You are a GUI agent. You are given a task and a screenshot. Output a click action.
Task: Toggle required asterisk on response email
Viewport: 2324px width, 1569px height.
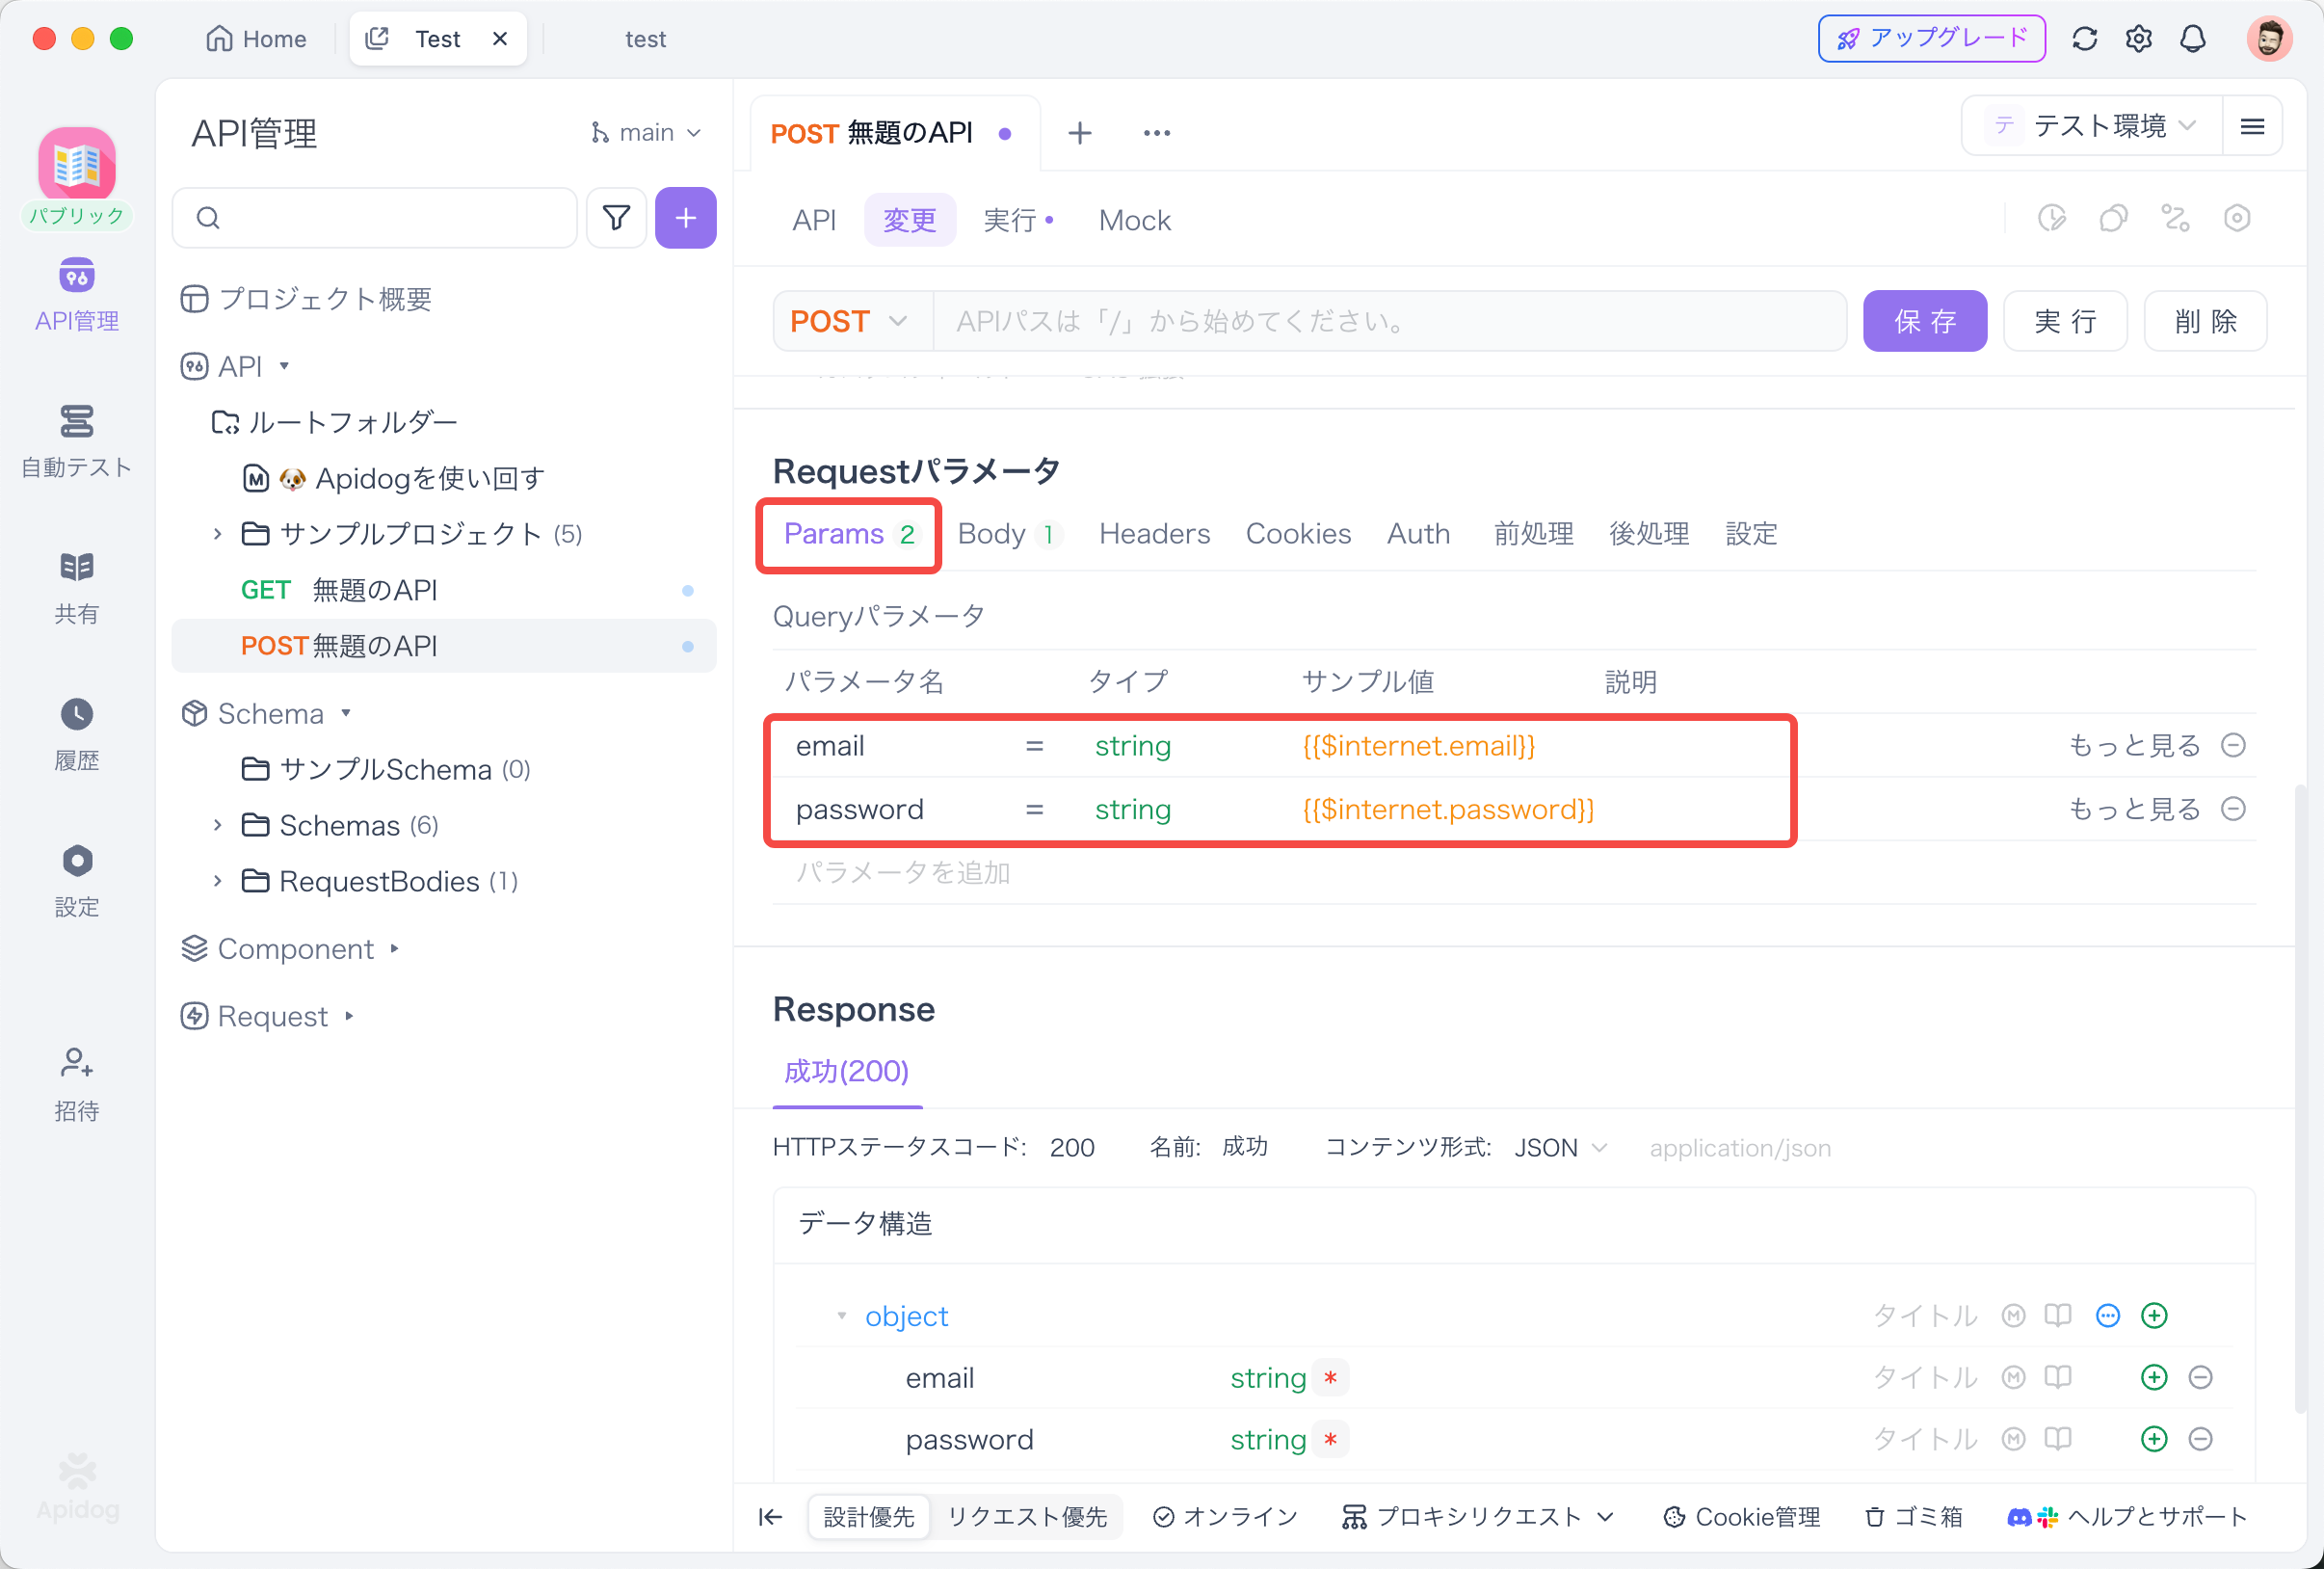[1330, 1378]
